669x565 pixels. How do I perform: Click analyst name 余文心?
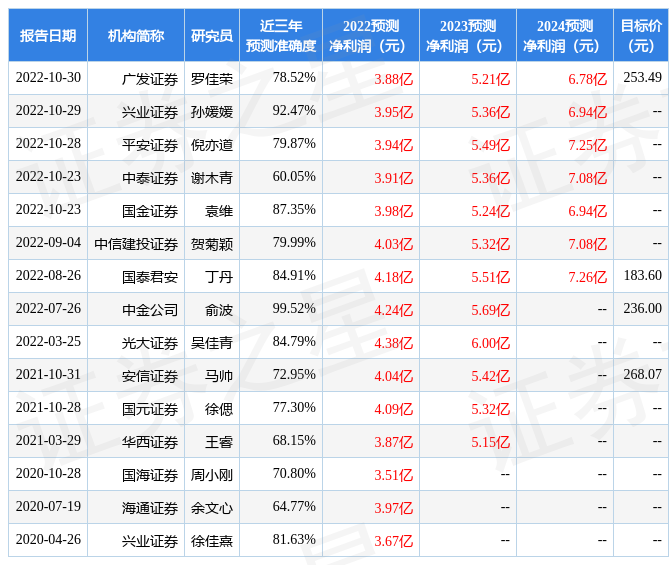tap(212, 508)
